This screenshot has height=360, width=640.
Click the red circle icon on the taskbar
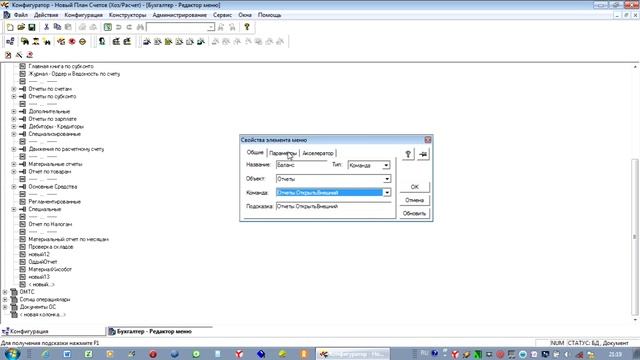pyautogui.click(x=153, y=354)
